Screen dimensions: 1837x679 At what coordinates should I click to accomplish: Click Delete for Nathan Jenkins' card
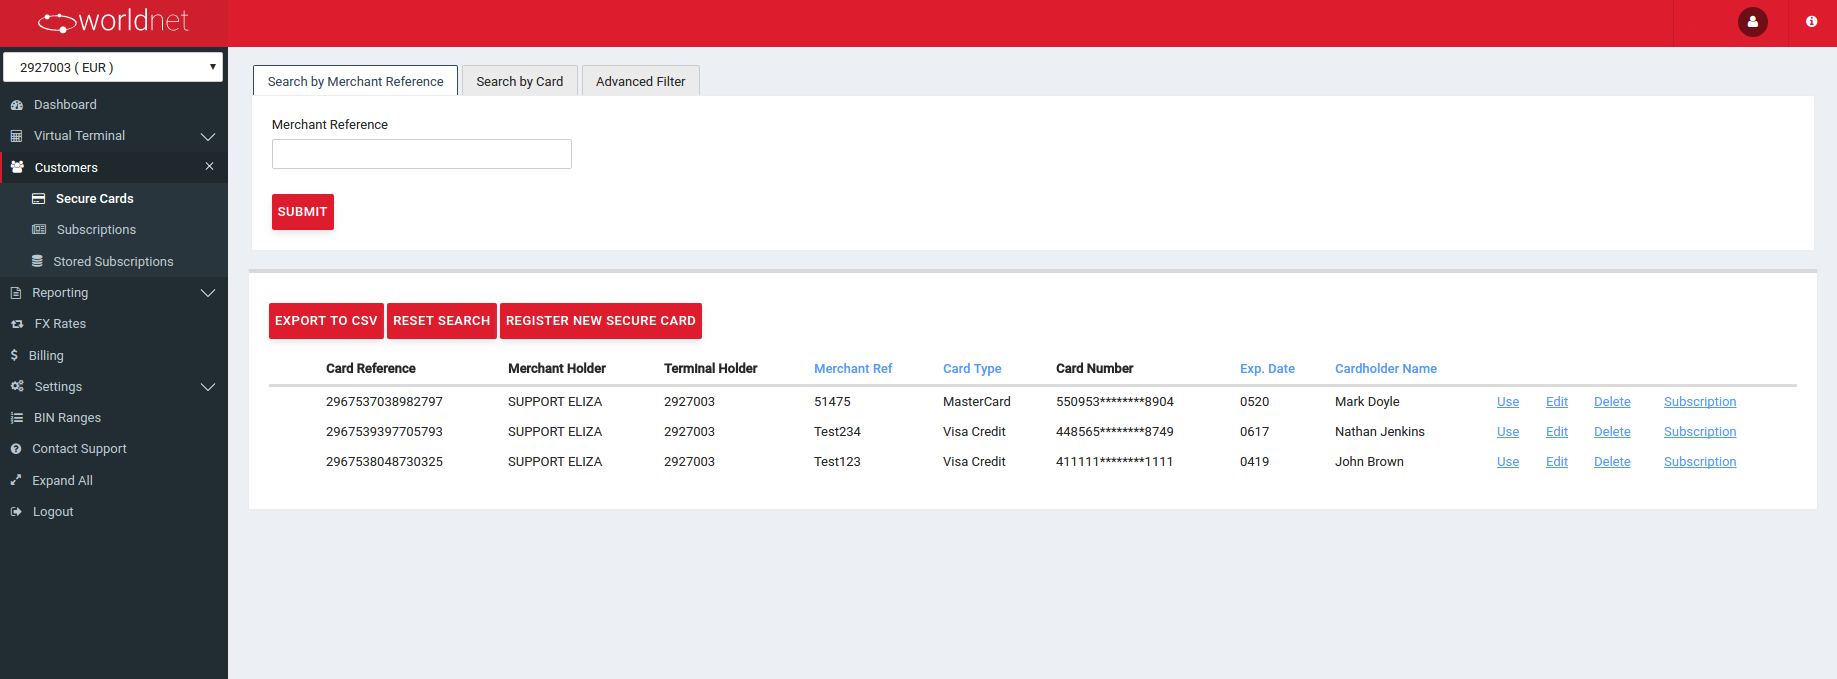point(1612,432)
